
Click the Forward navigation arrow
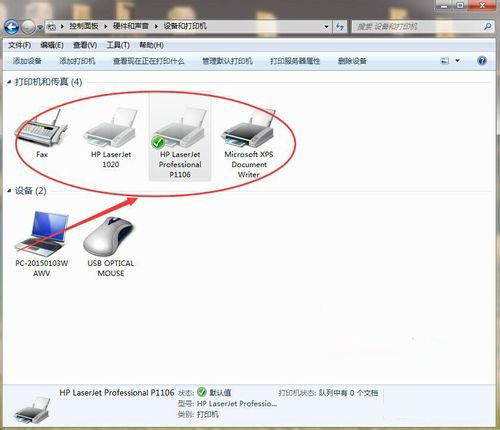[x=28, y=27]
